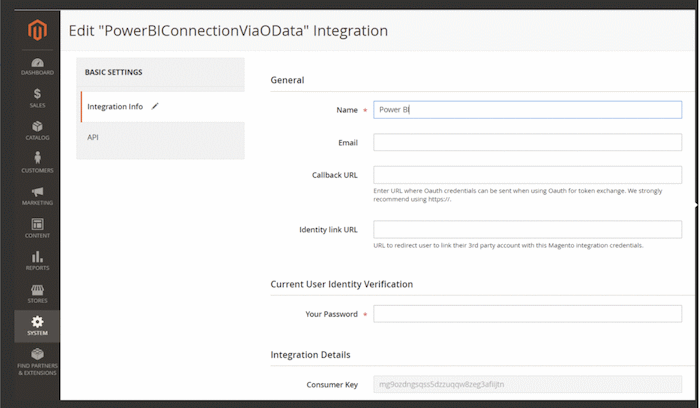Click the pencil icon beside Integration Info

pyautogui.click(x=155, y=106)
